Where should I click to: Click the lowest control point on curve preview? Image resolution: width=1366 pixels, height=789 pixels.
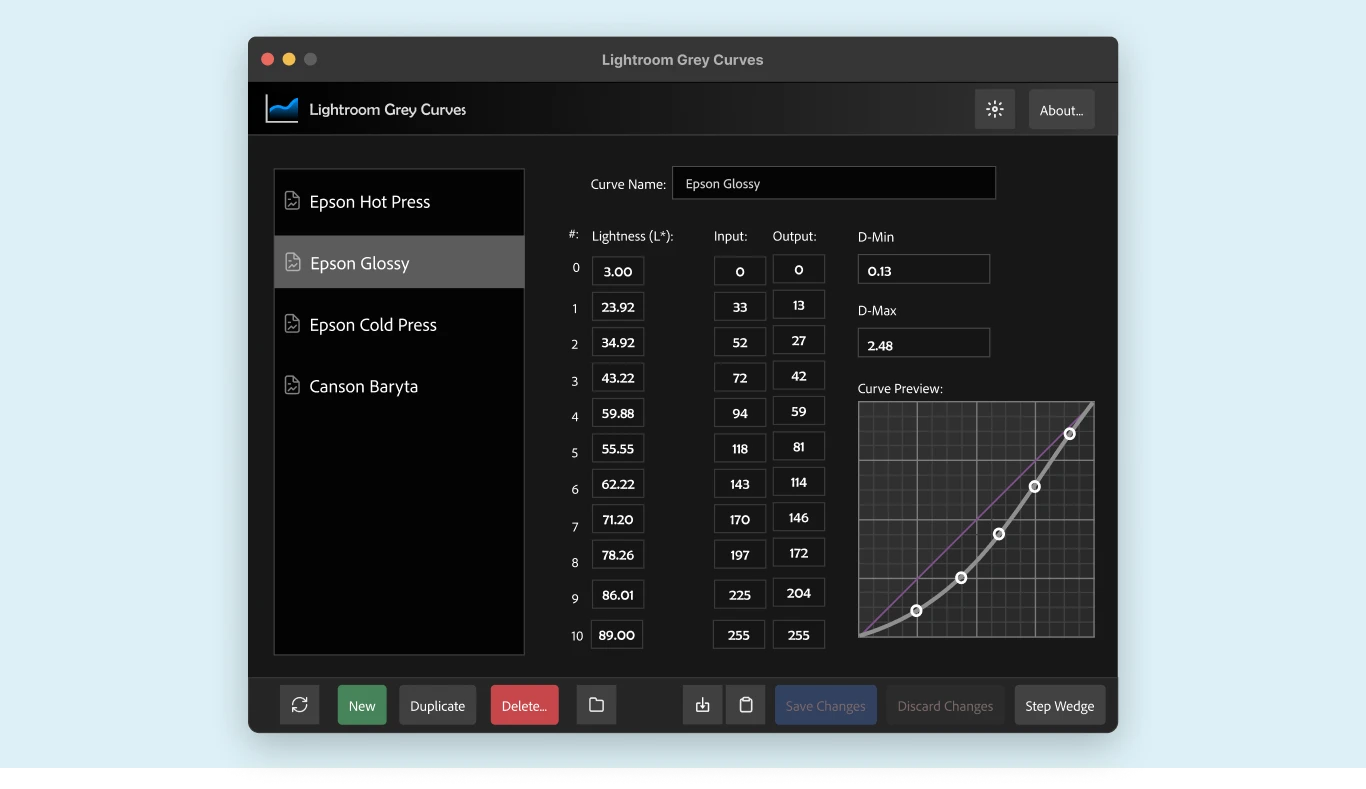[916, 610]
